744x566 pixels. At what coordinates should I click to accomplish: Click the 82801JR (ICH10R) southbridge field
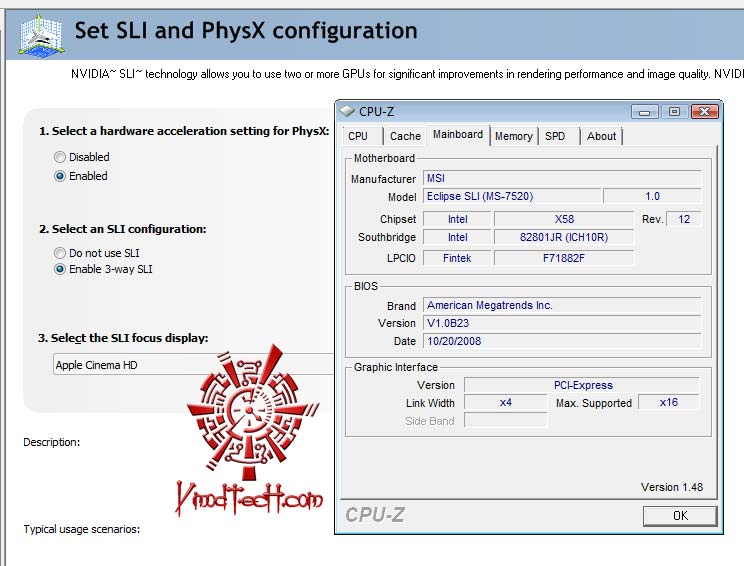click(564, 237)
